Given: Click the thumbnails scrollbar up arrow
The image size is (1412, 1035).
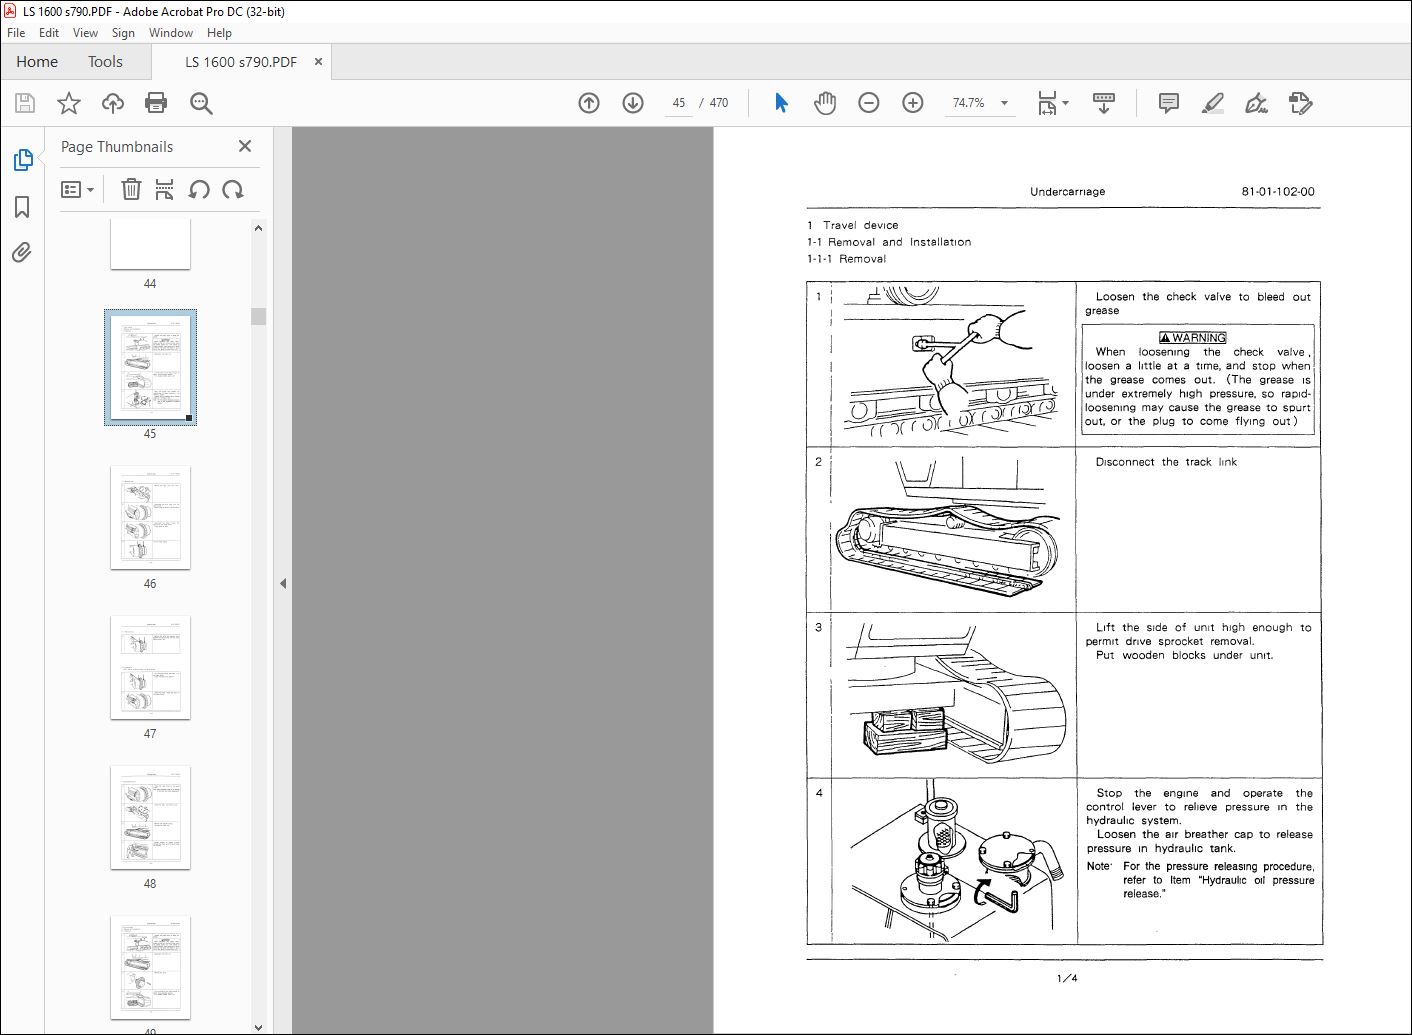Looking at the screenshot, I should [x=258, y=228].
